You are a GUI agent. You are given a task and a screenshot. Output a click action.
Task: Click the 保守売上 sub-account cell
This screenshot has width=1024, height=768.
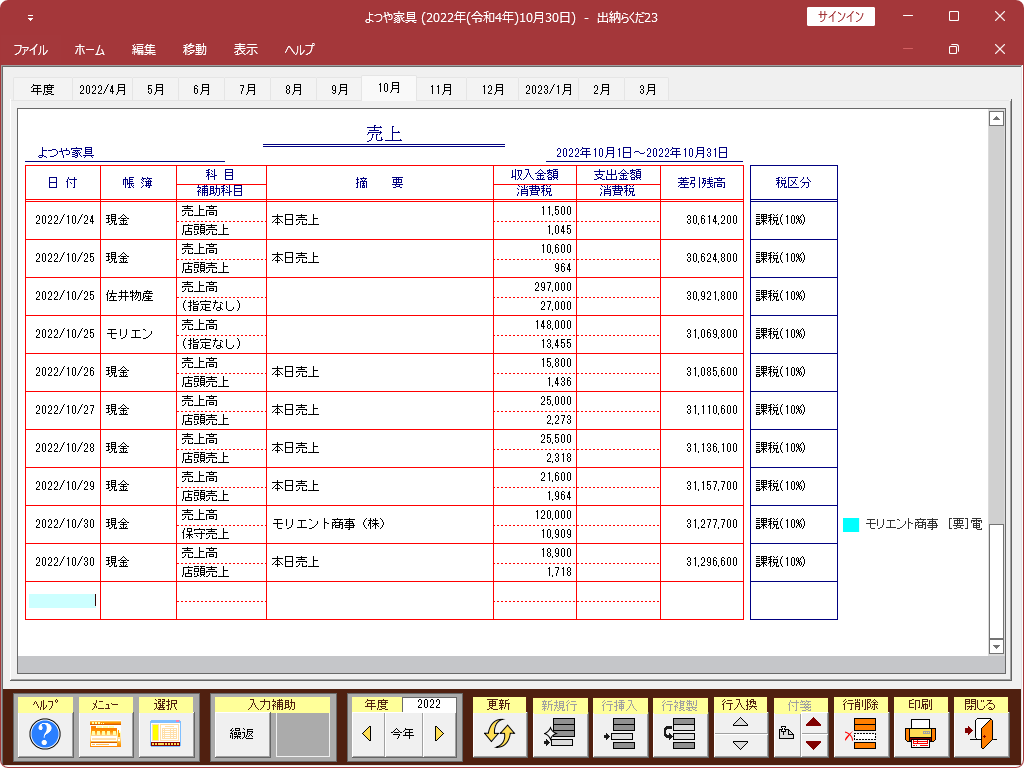point(221,534)
